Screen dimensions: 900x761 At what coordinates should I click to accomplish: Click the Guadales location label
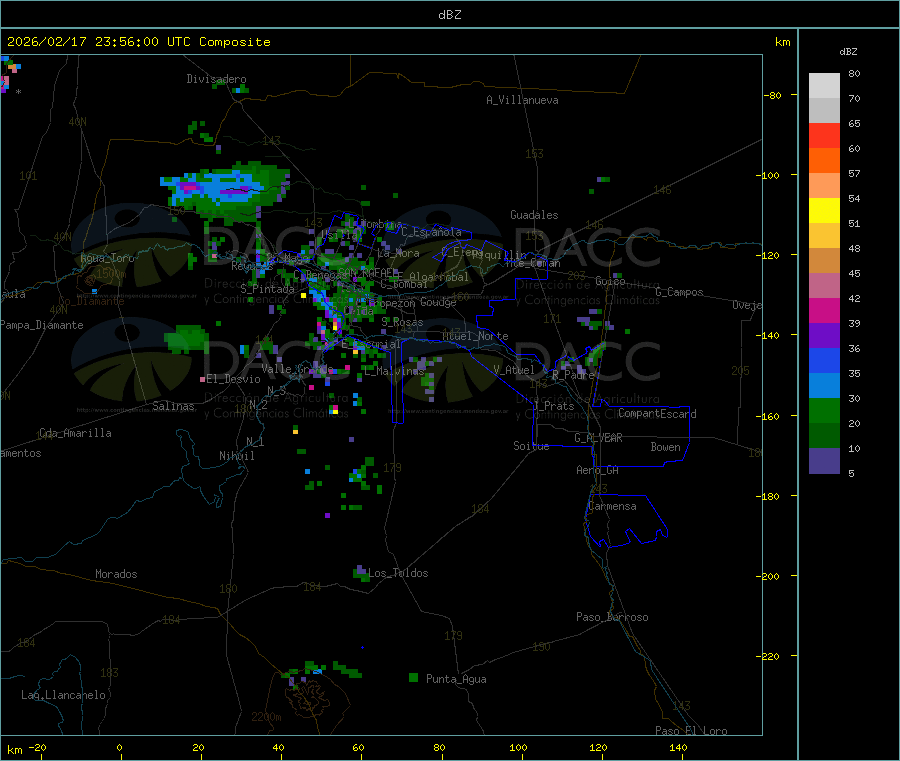534,215
